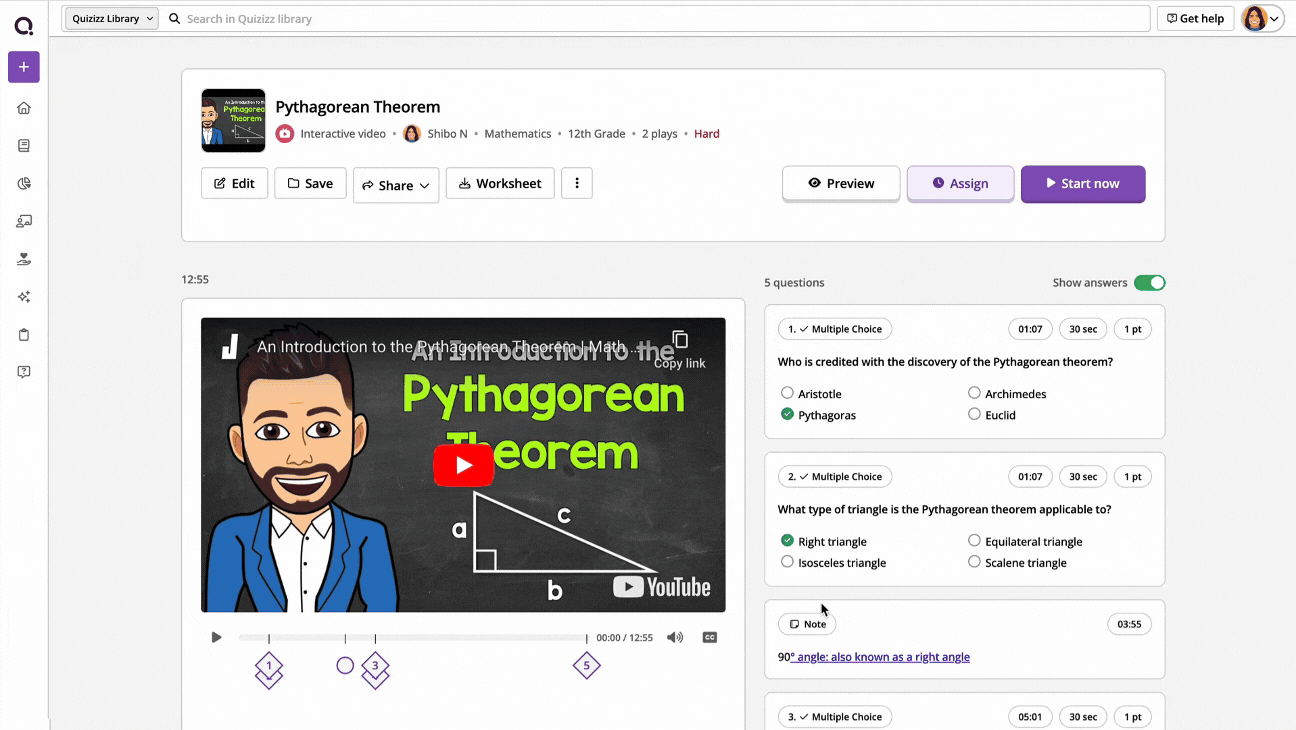Image resolution: width=1296 pixels, height=730 pixels.
Task: Click the Worksheet download button
Action: click(500, 183)
